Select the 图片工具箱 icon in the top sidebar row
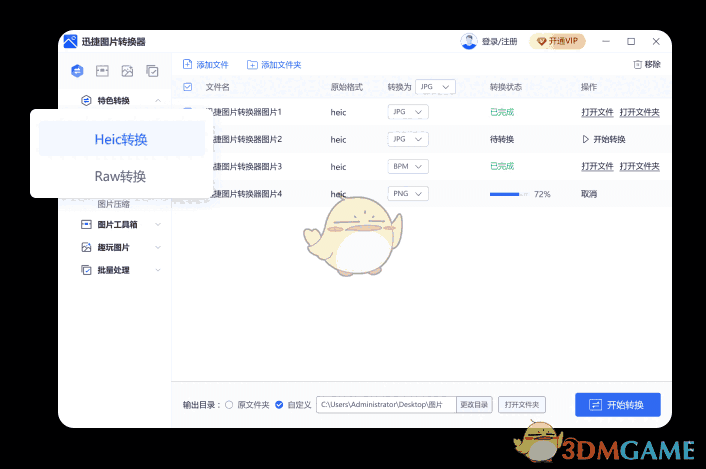The width and height of the screenshot is (706, 469). point(102,71)
